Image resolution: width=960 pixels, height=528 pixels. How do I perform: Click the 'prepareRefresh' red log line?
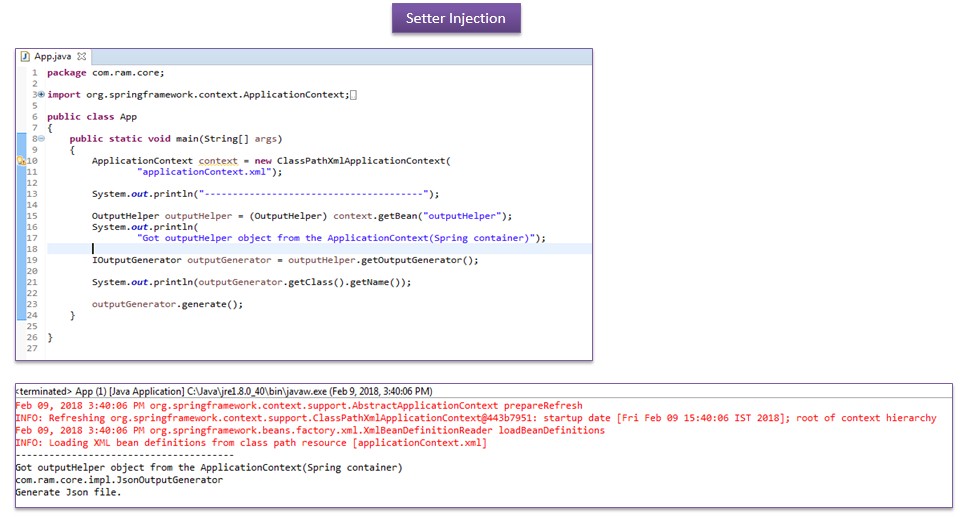pyautogui.click(x=299, y=405)
